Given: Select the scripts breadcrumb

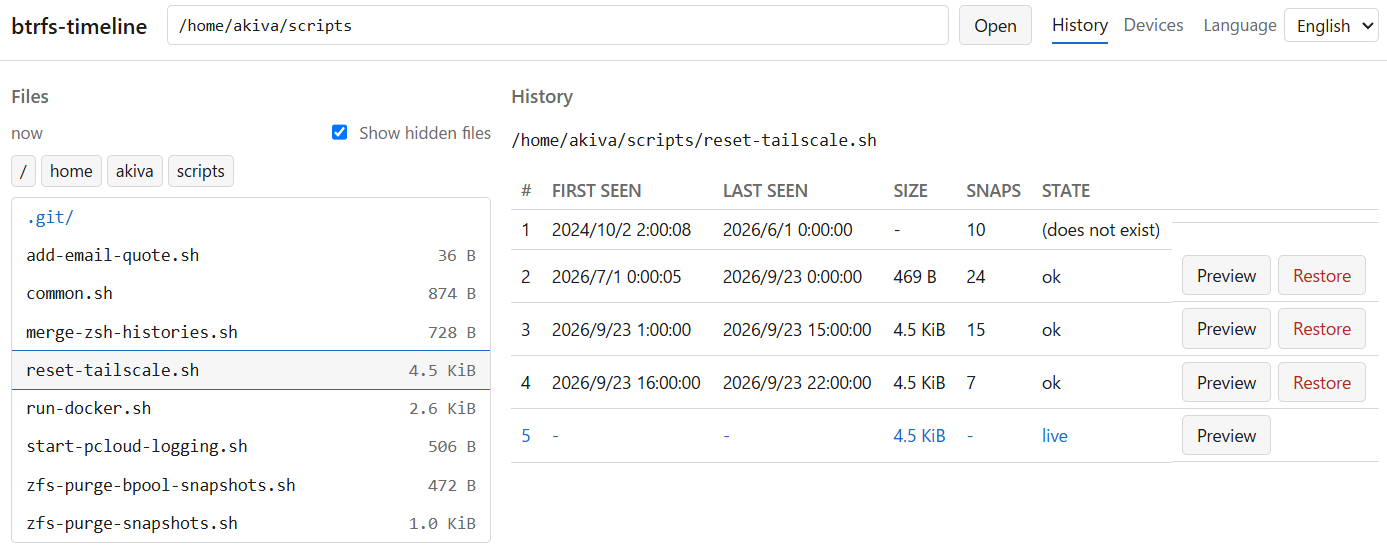Looking at the screenshot, I should (x=201, y=171).
